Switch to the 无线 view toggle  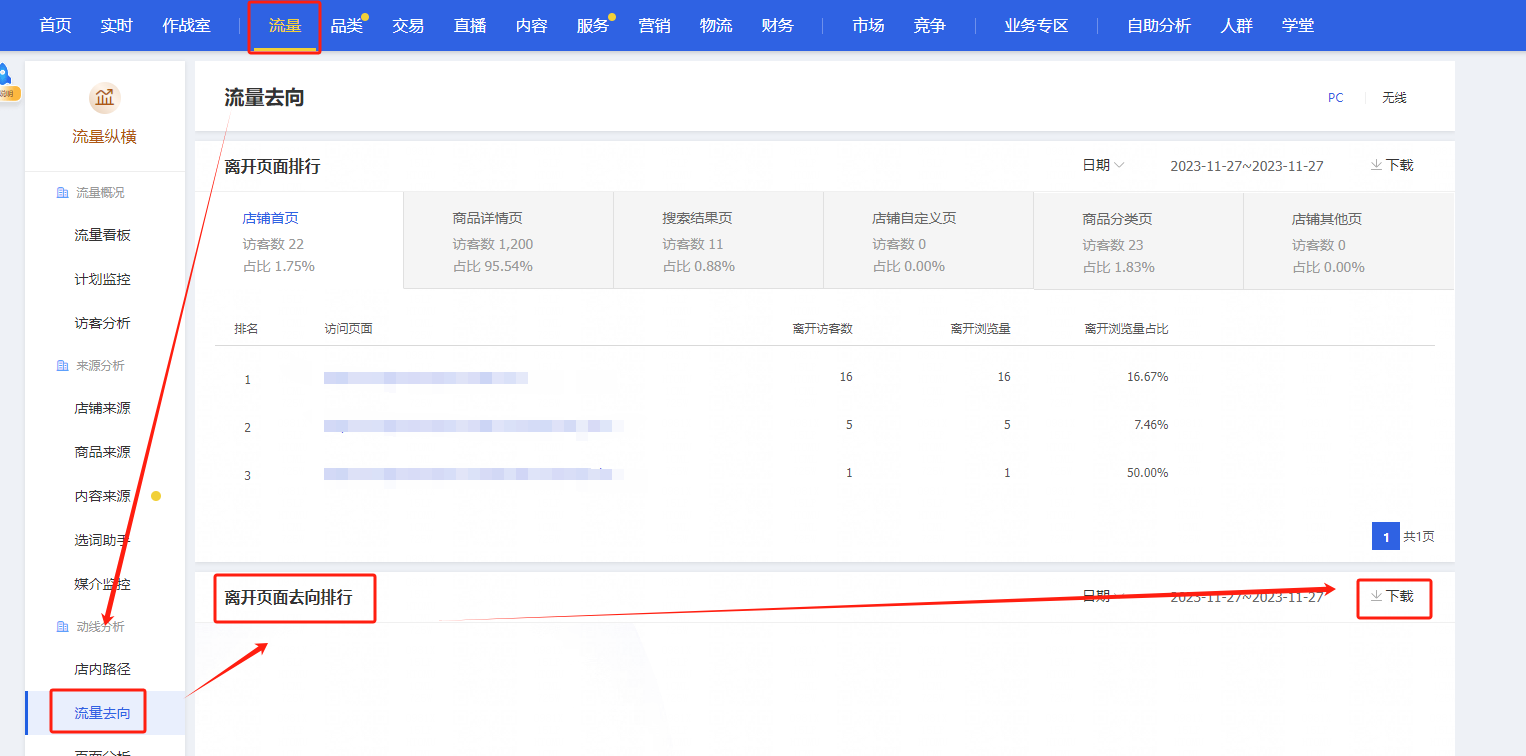pos(1394,98)
